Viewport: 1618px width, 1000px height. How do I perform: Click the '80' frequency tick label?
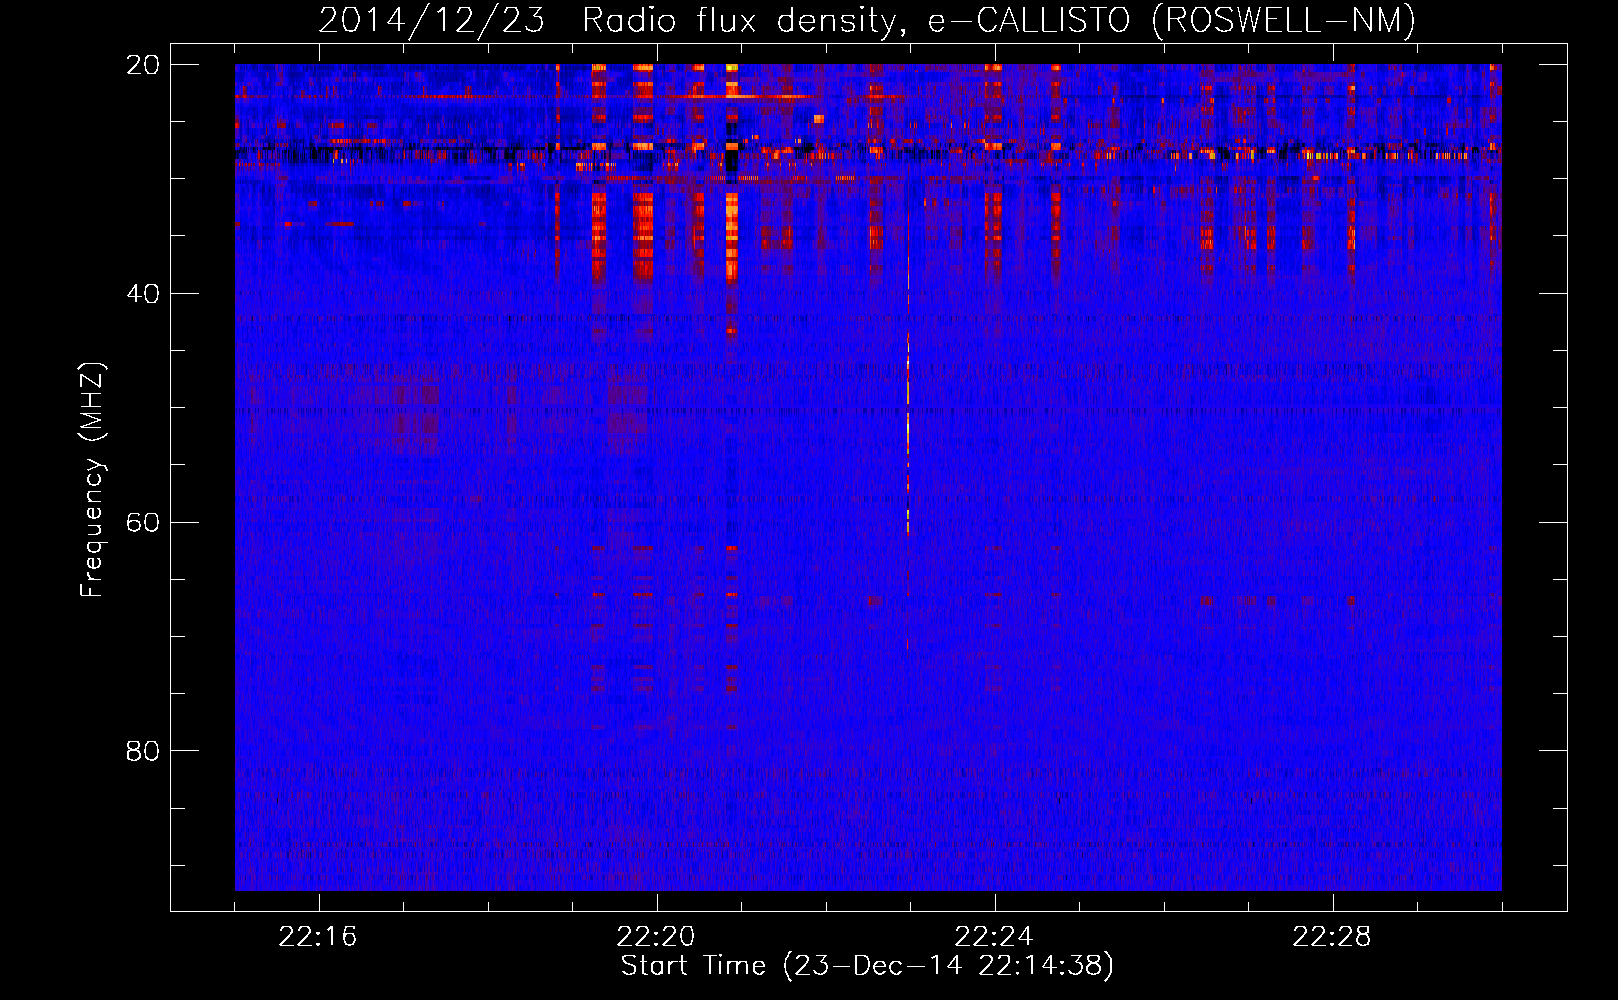(x=143, y=751)
